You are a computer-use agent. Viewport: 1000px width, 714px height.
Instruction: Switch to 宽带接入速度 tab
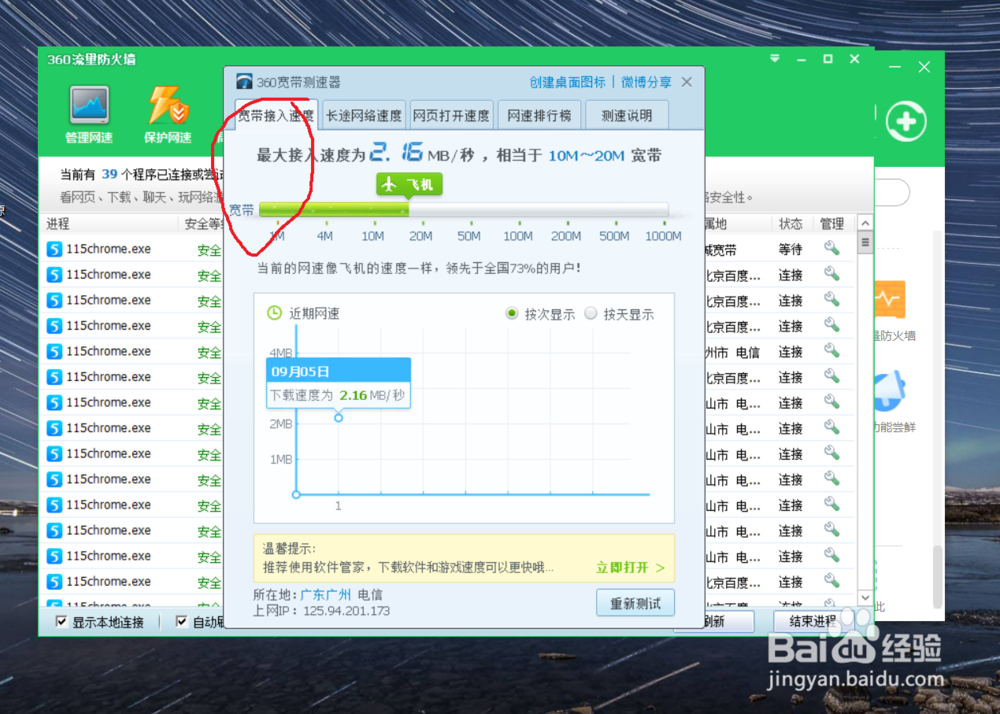[x=276, y=115]
